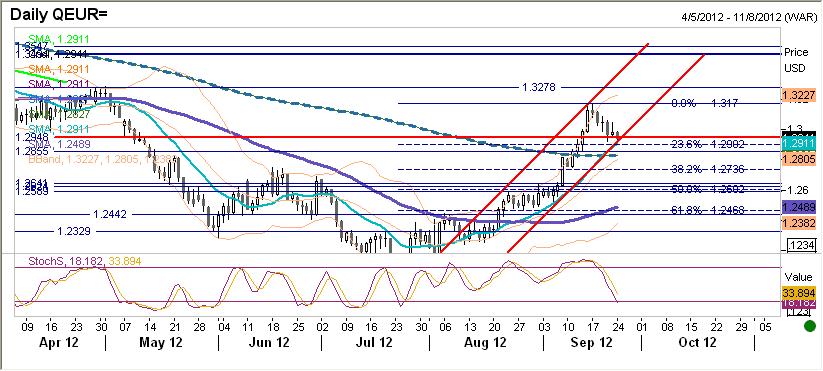Click the May 12 month label
The width and height of the screenshot is (823, 371).
(162, 343)
